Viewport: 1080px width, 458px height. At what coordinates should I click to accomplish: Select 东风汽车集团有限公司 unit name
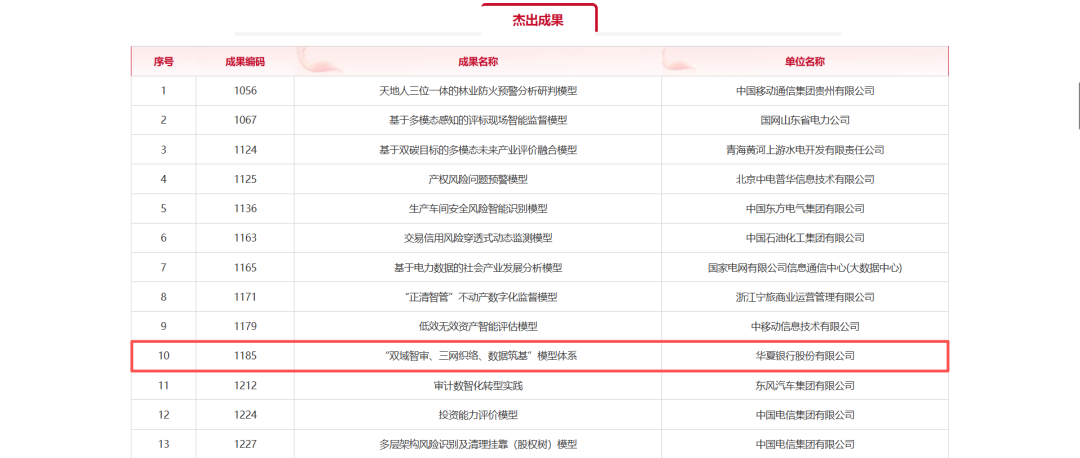[805, 385]
